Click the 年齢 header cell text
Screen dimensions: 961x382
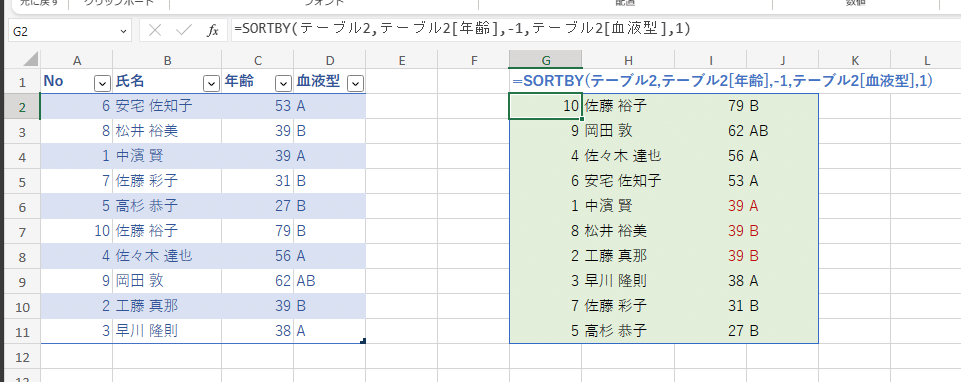[x=239, y=82]
